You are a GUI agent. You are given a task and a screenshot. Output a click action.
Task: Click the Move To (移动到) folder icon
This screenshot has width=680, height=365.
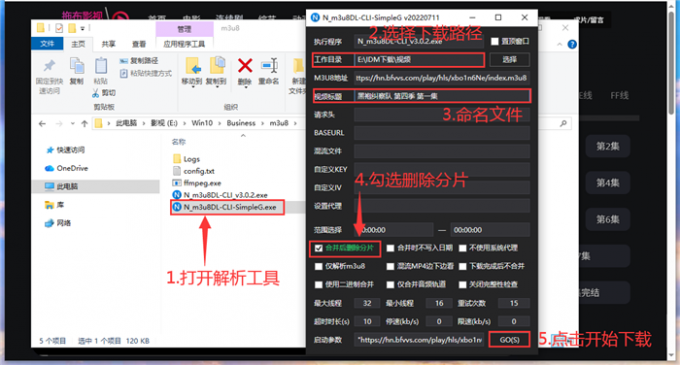(193, 65)
